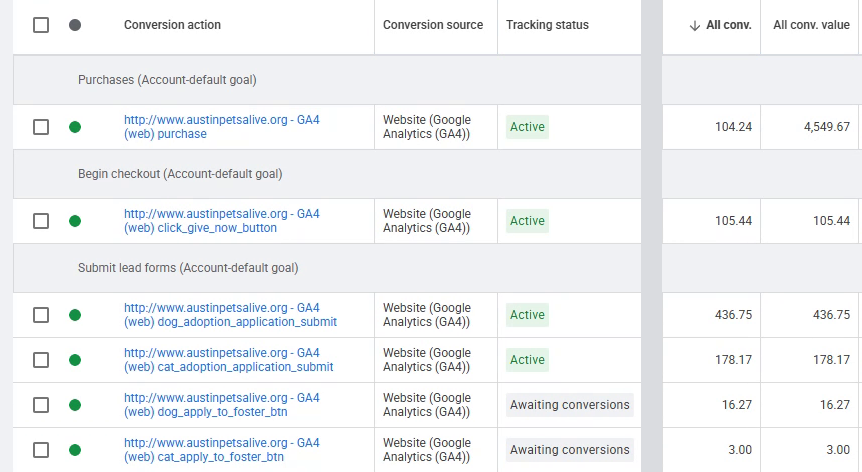The width and height of the screenshot is (862, 472).
Task: Click Awaiting conversions badge for dog_apply_to_foster_btn
Action: point(570,405)
